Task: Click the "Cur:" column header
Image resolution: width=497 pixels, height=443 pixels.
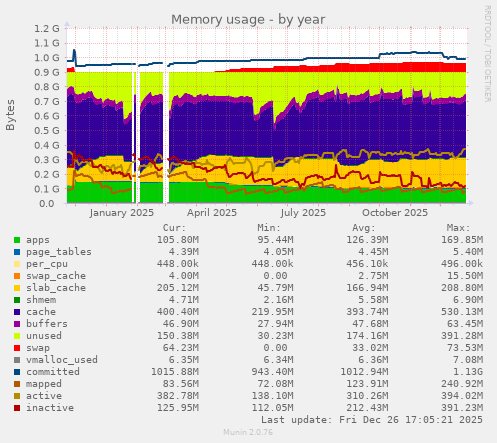Action: pos(174,228)
